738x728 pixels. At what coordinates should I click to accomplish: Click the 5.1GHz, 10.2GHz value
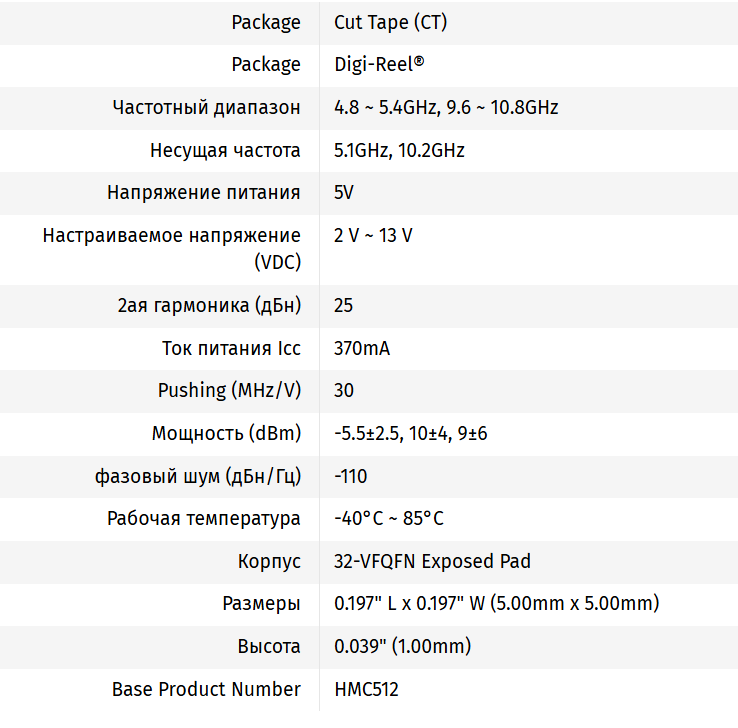click(x=399, y=151)
